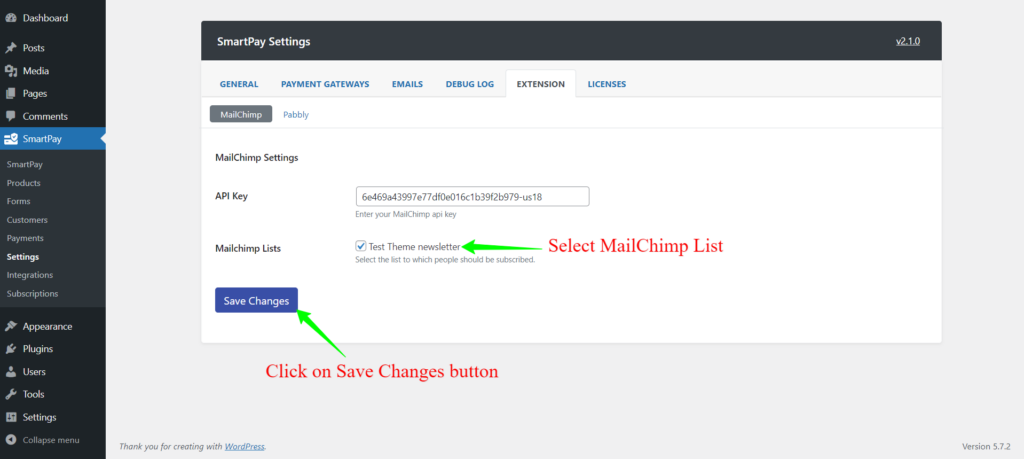The width and height of the screenshot is (1024, 459).
Task: Open Integrations in SmartPay submenu
Action: pyautogui.click(x=30, y=275)
